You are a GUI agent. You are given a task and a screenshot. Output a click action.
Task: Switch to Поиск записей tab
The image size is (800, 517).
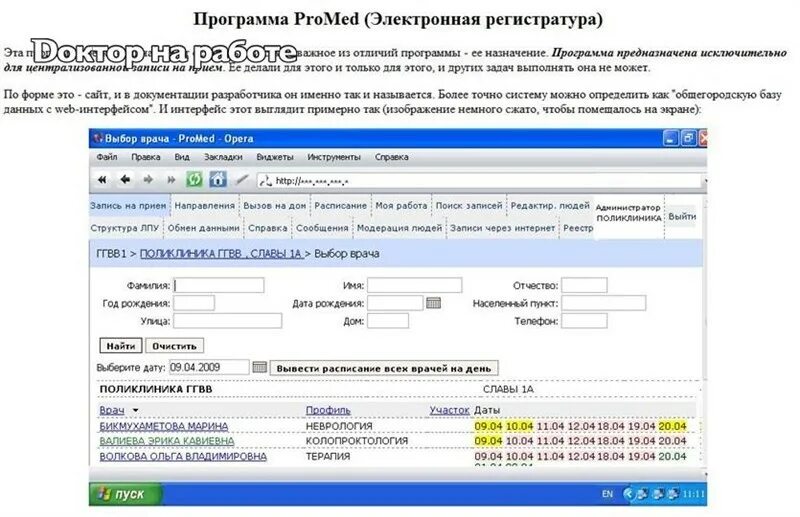[469, 206]
